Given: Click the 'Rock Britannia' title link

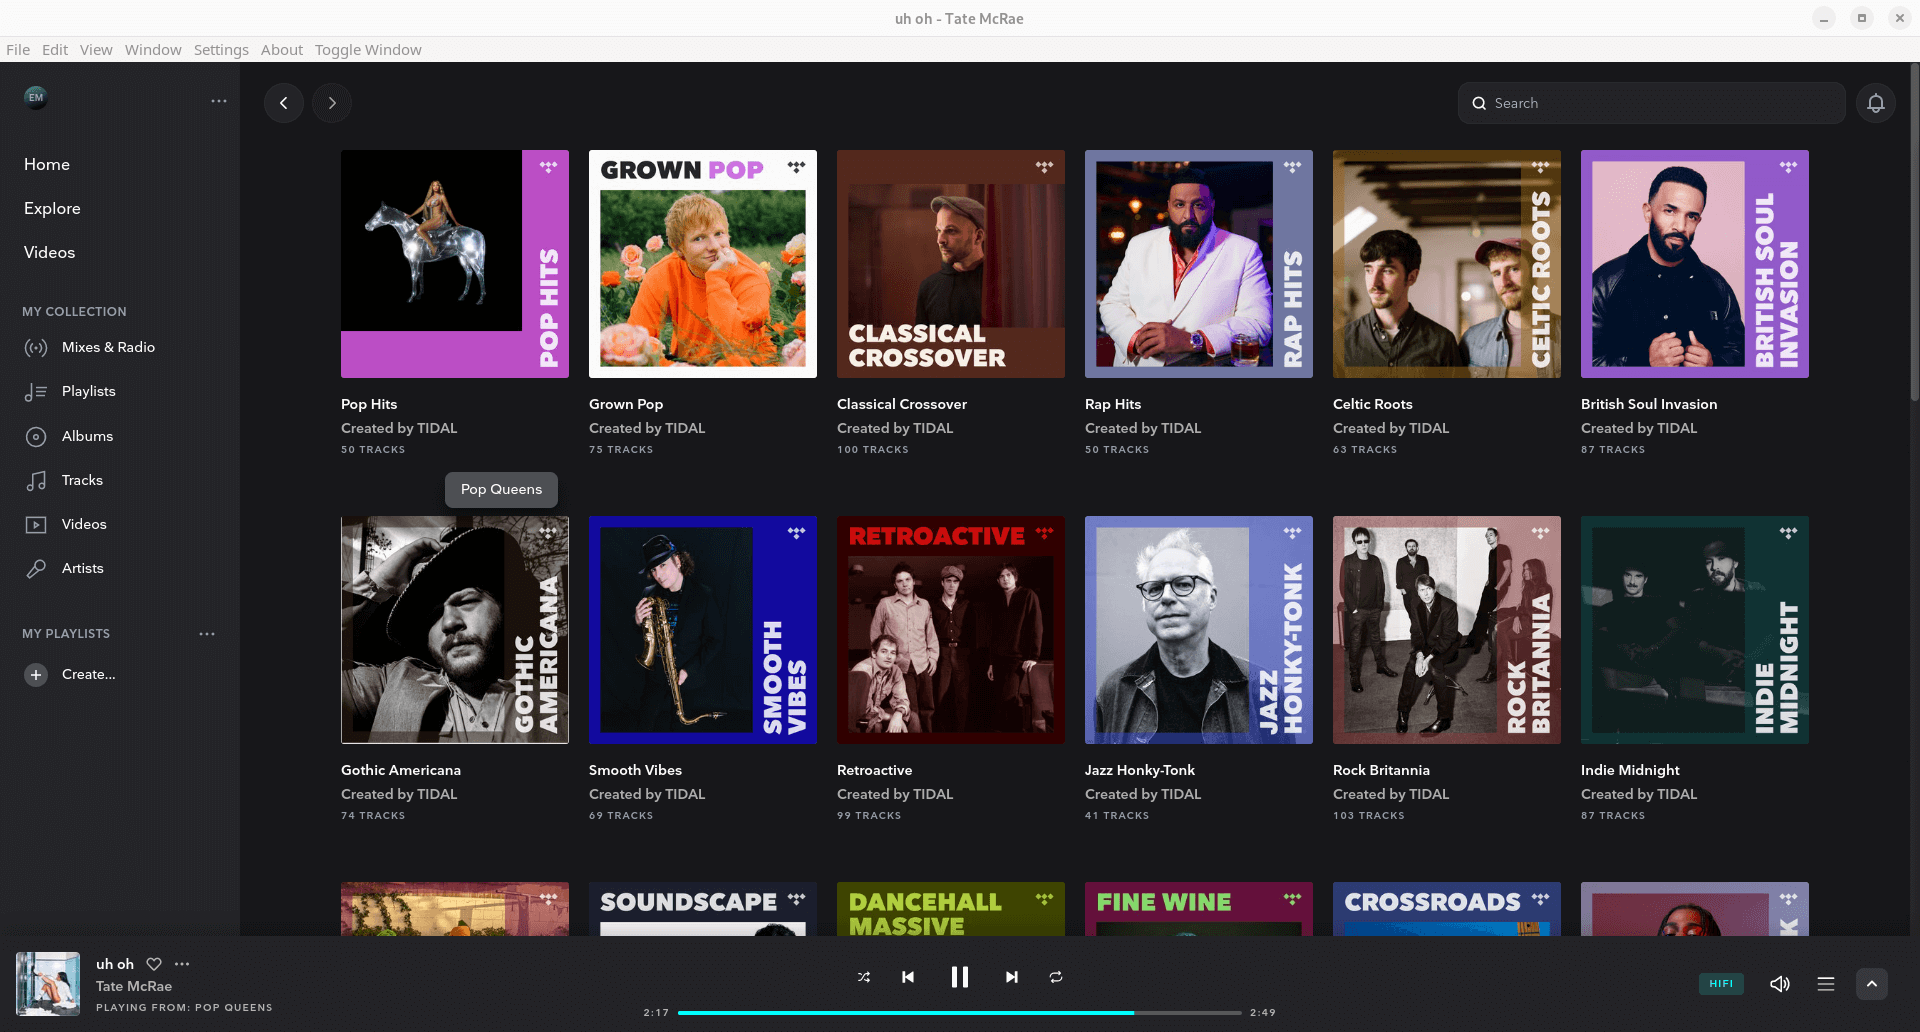Looking at the screenshot, I should (1381, 770).
